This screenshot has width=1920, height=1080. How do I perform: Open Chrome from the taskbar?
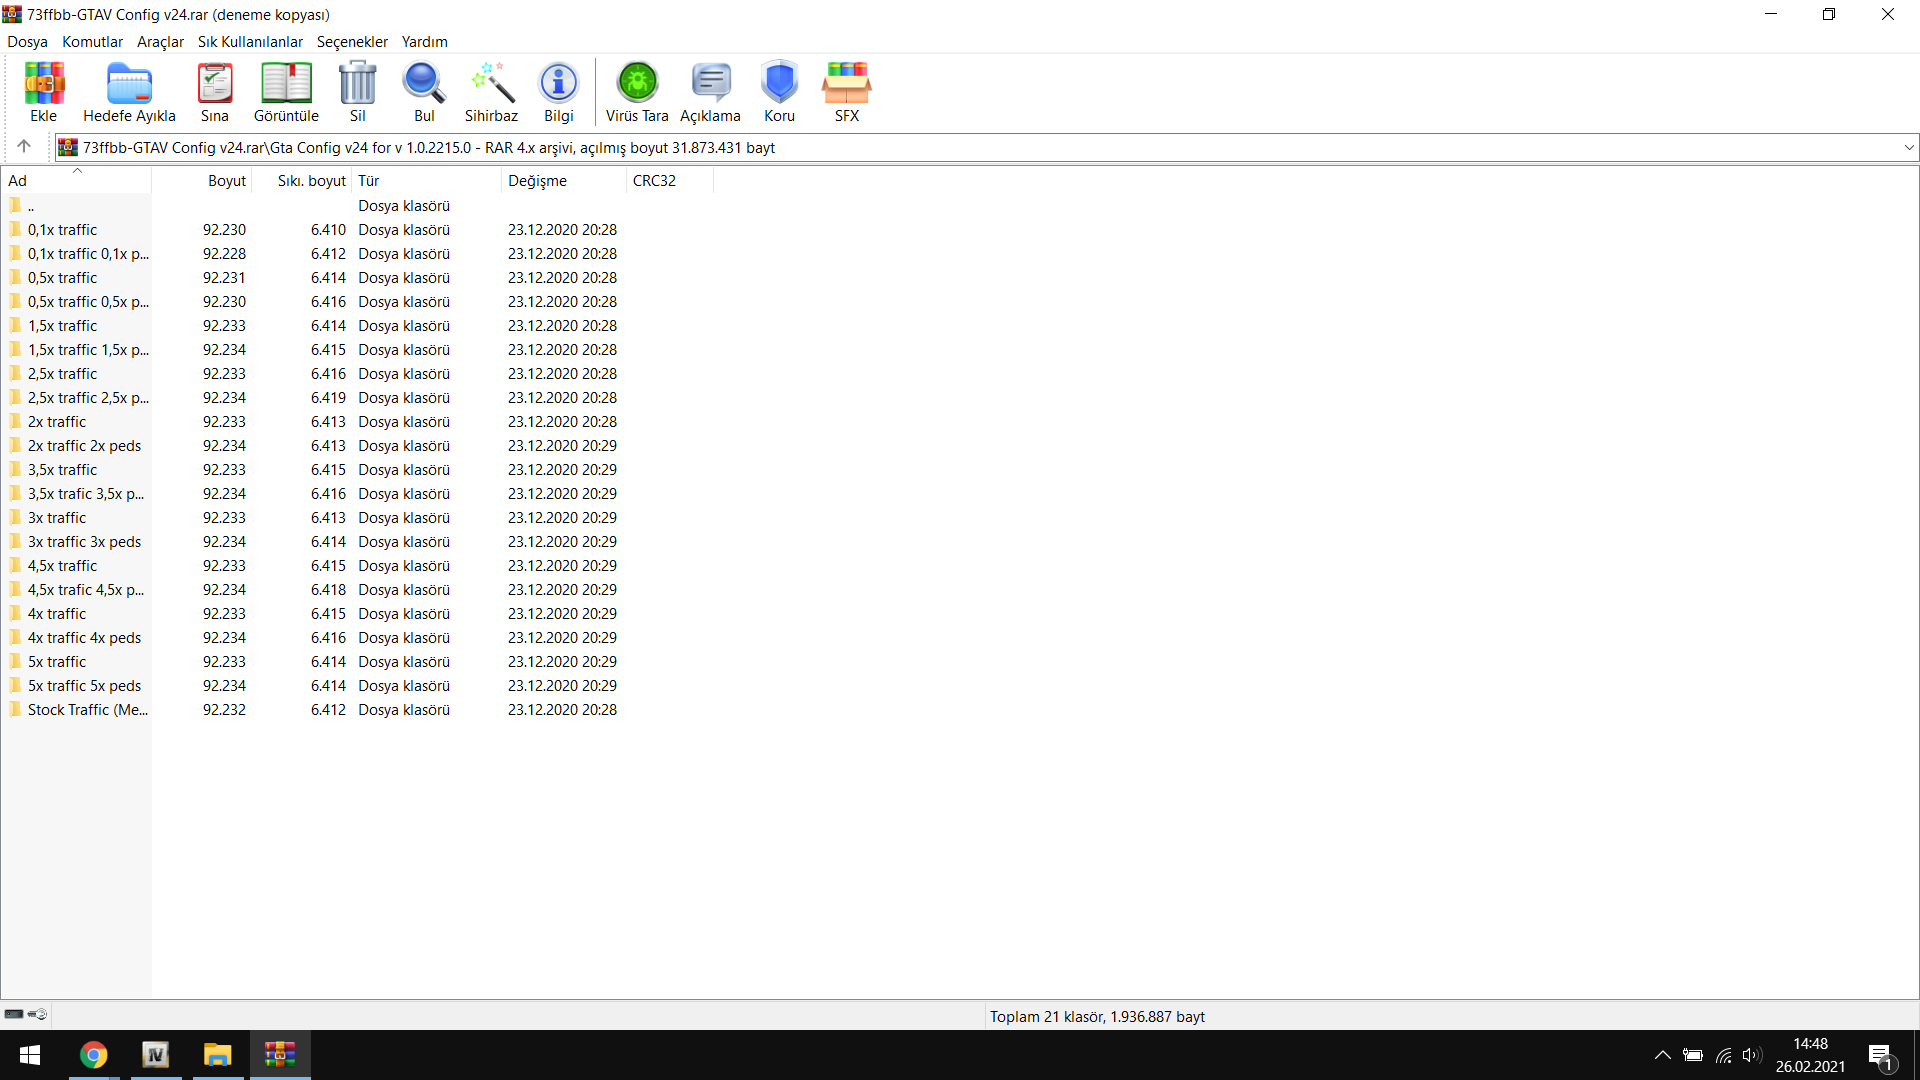point(93,1055)
